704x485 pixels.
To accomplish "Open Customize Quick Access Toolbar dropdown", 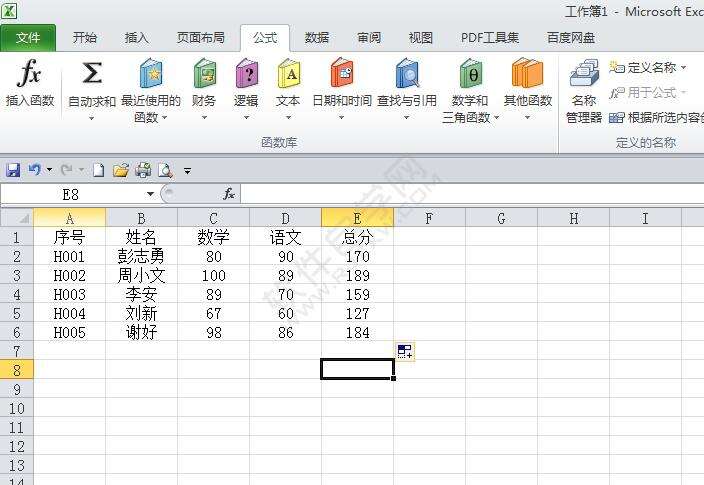I will 188,171.
